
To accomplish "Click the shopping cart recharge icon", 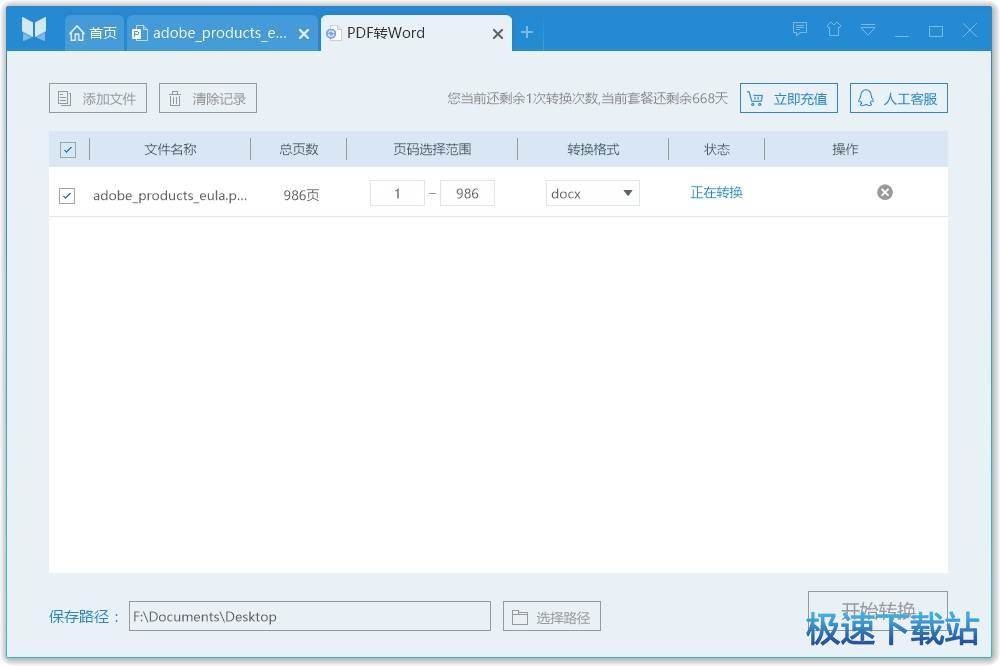I will click(755, 97).
